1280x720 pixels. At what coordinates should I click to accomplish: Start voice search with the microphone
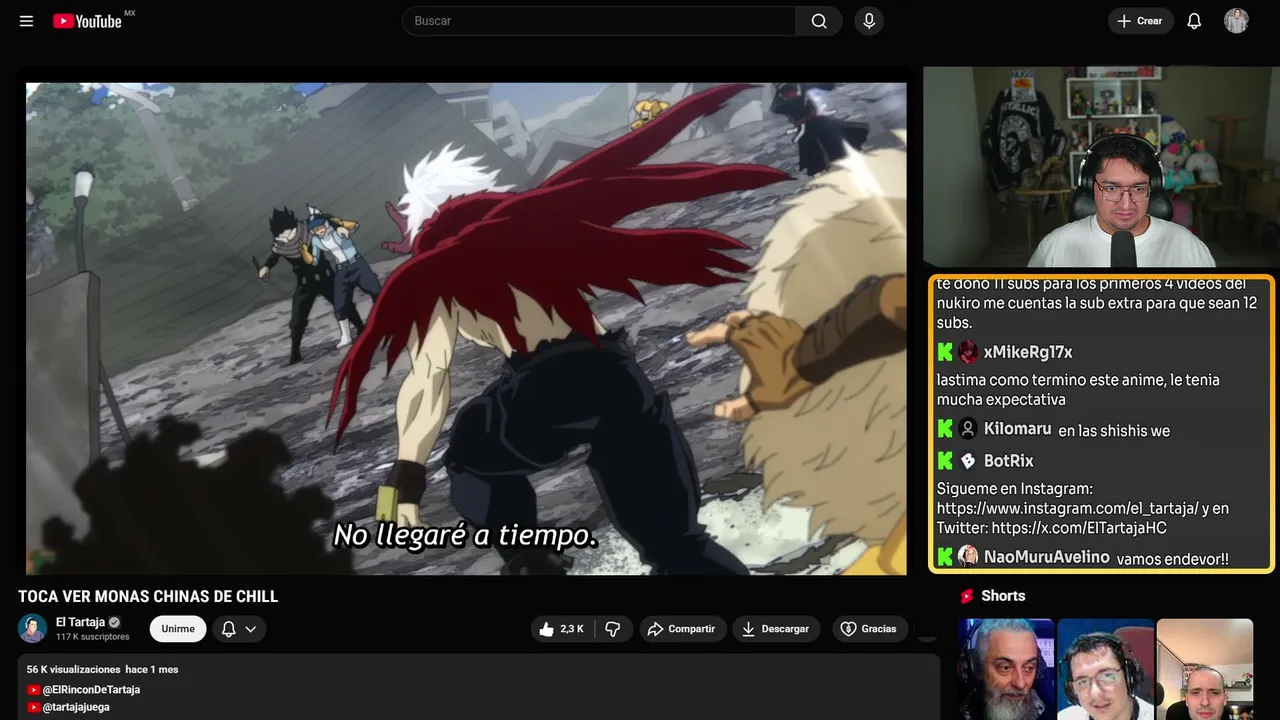click(868, 21)
